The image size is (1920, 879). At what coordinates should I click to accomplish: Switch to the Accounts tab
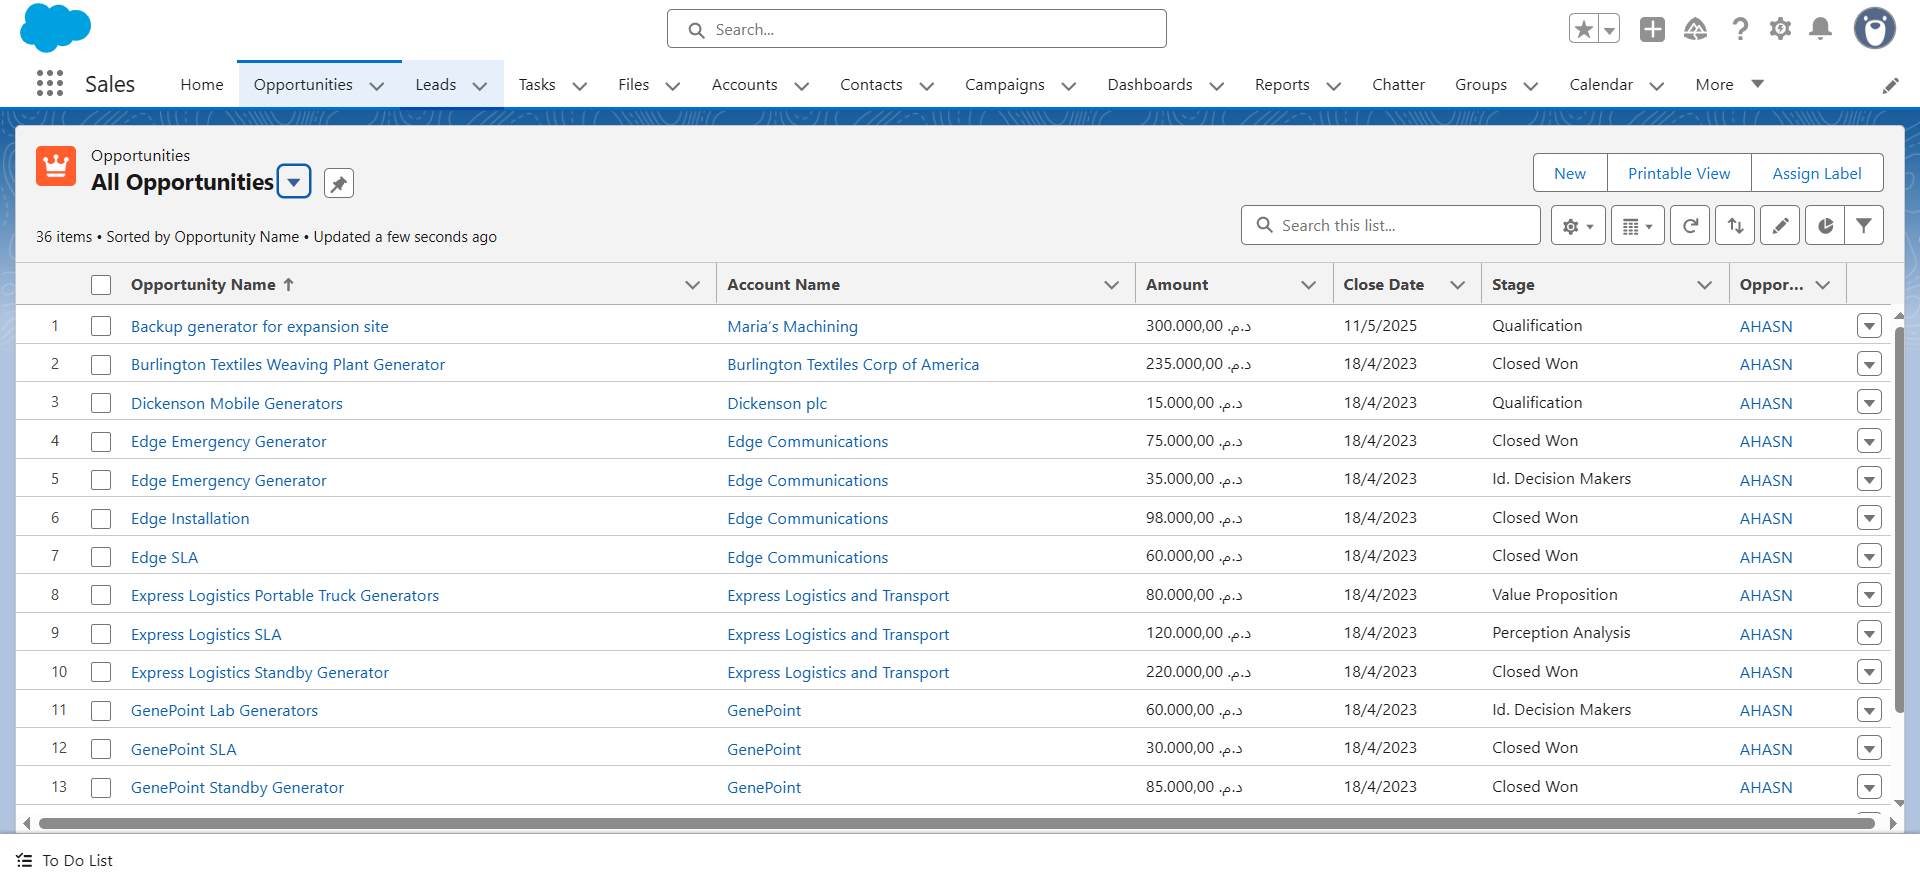point(744,85)
